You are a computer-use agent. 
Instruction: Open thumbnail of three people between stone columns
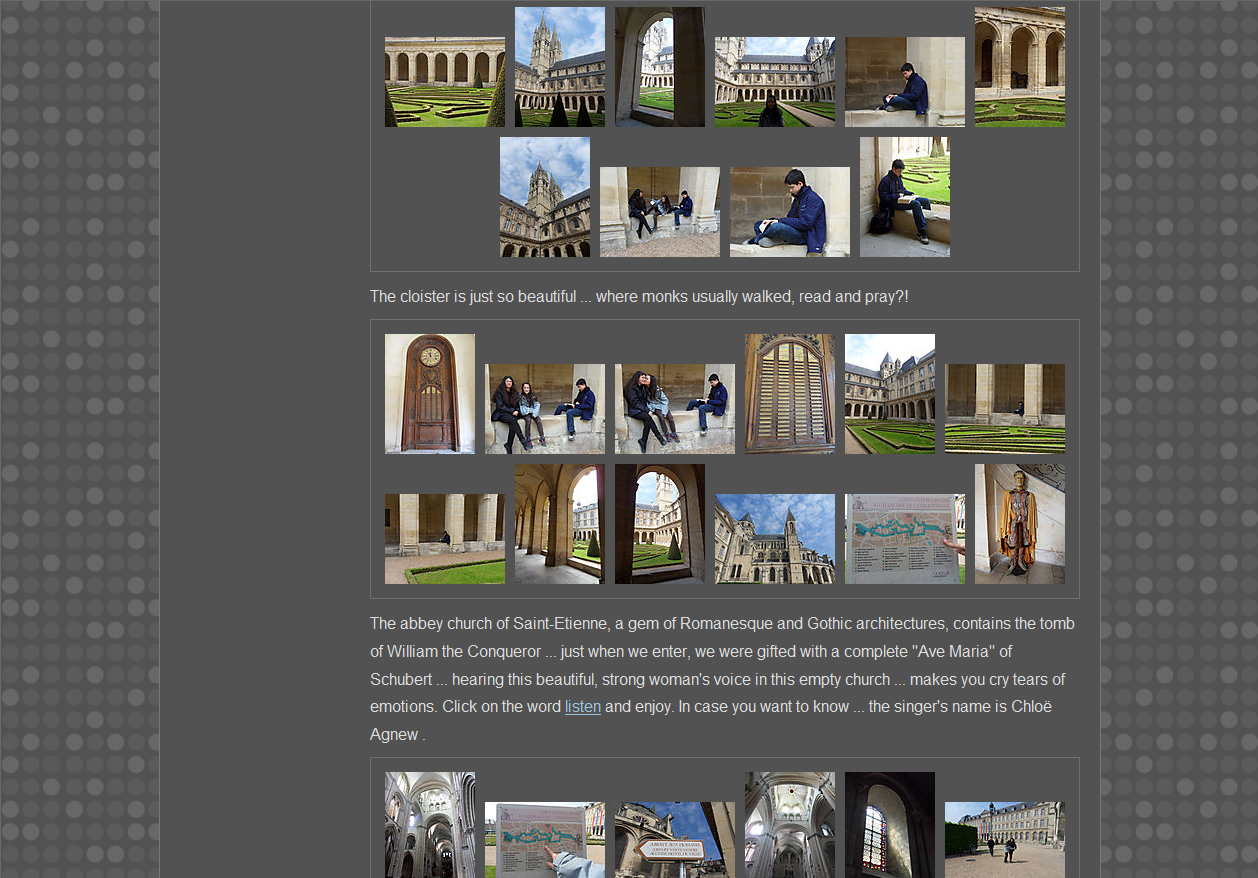coord(659,211)
